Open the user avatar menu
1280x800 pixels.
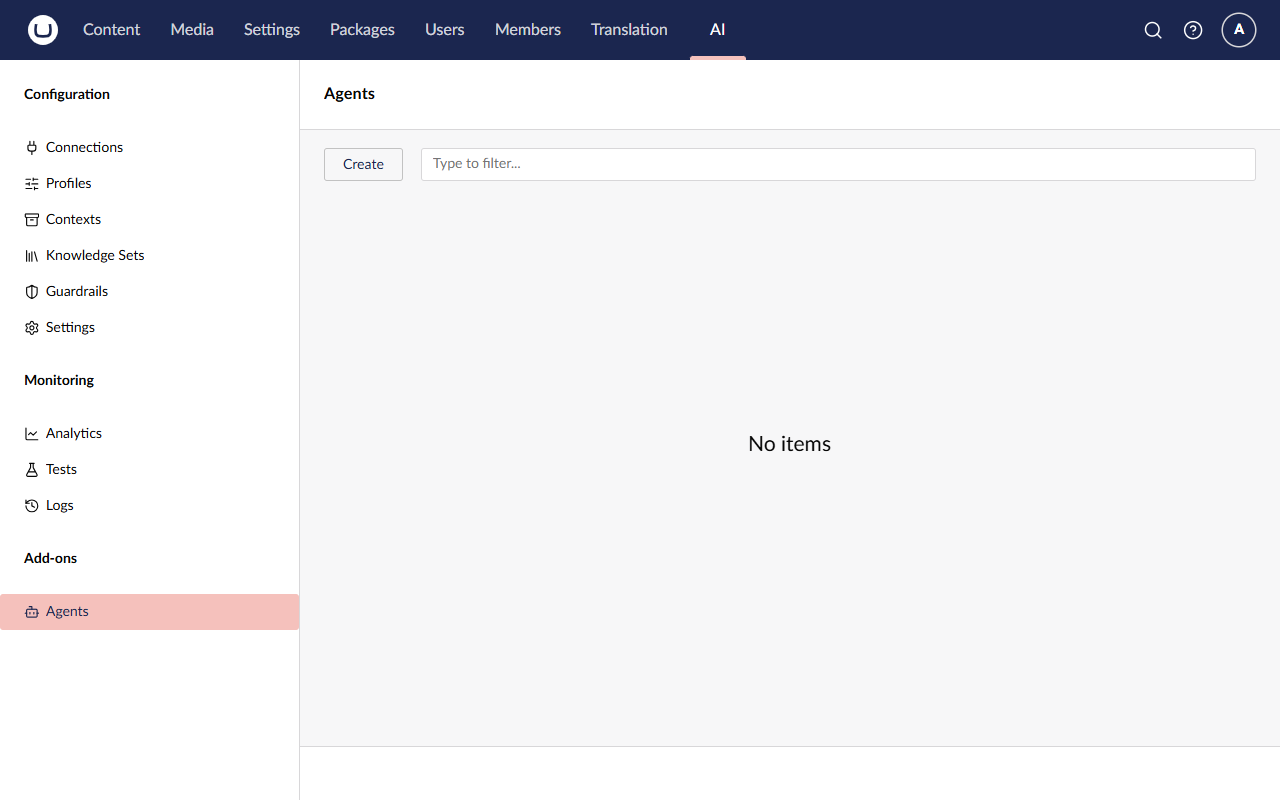tap(1239, 30)
